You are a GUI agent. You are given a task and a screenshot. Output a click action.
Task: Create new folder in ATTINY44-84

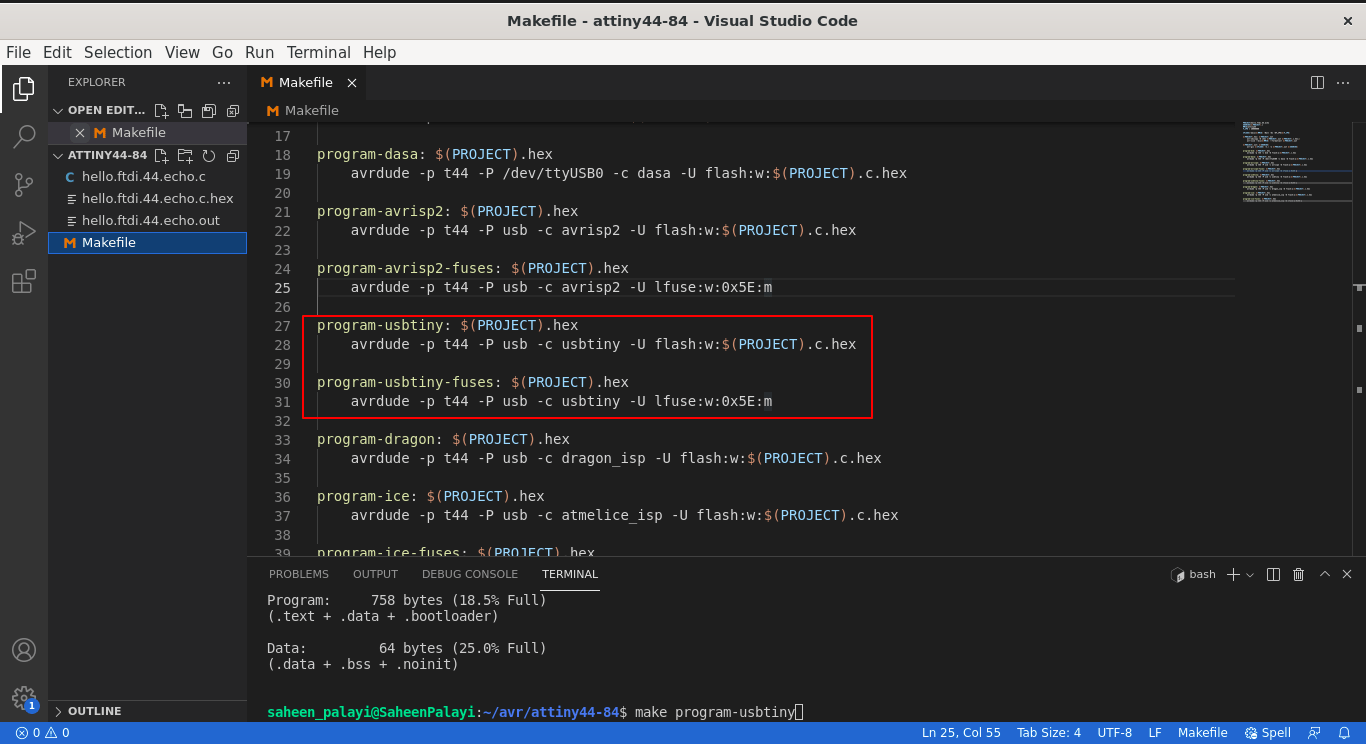(x=185, y=156)
